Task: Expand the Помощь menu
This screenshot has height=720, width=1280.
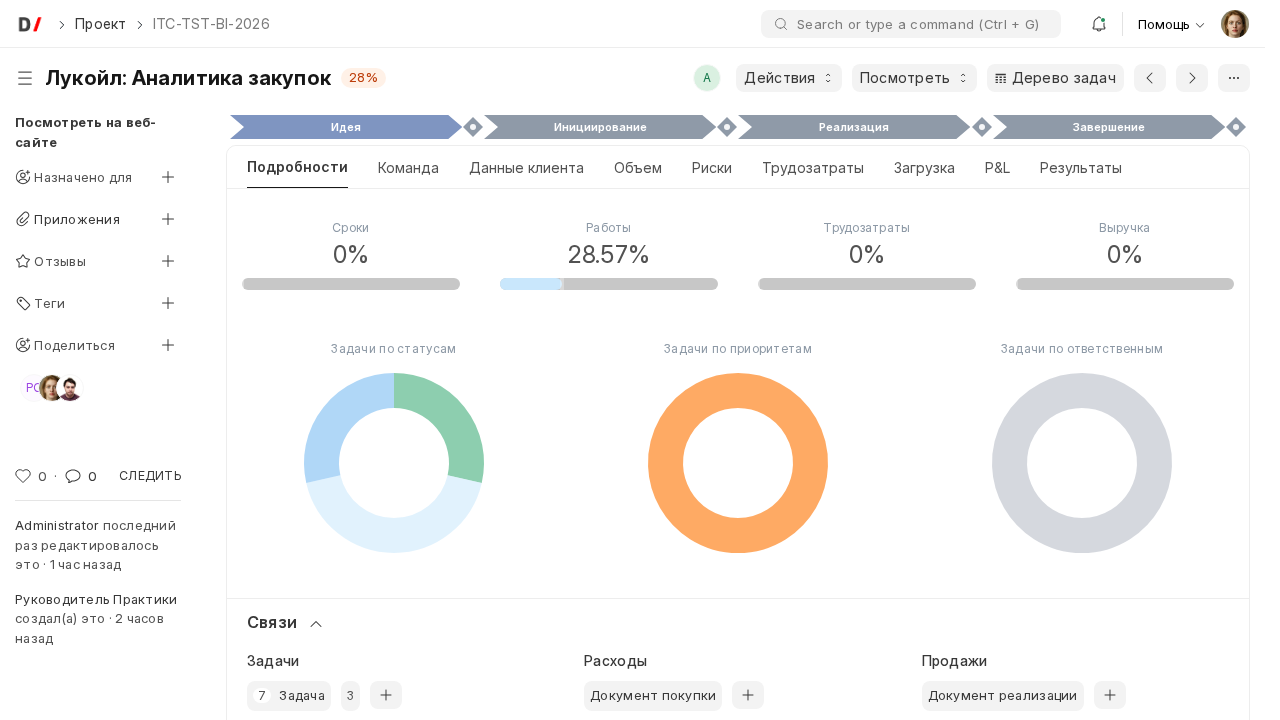Action: point(1171,24)
